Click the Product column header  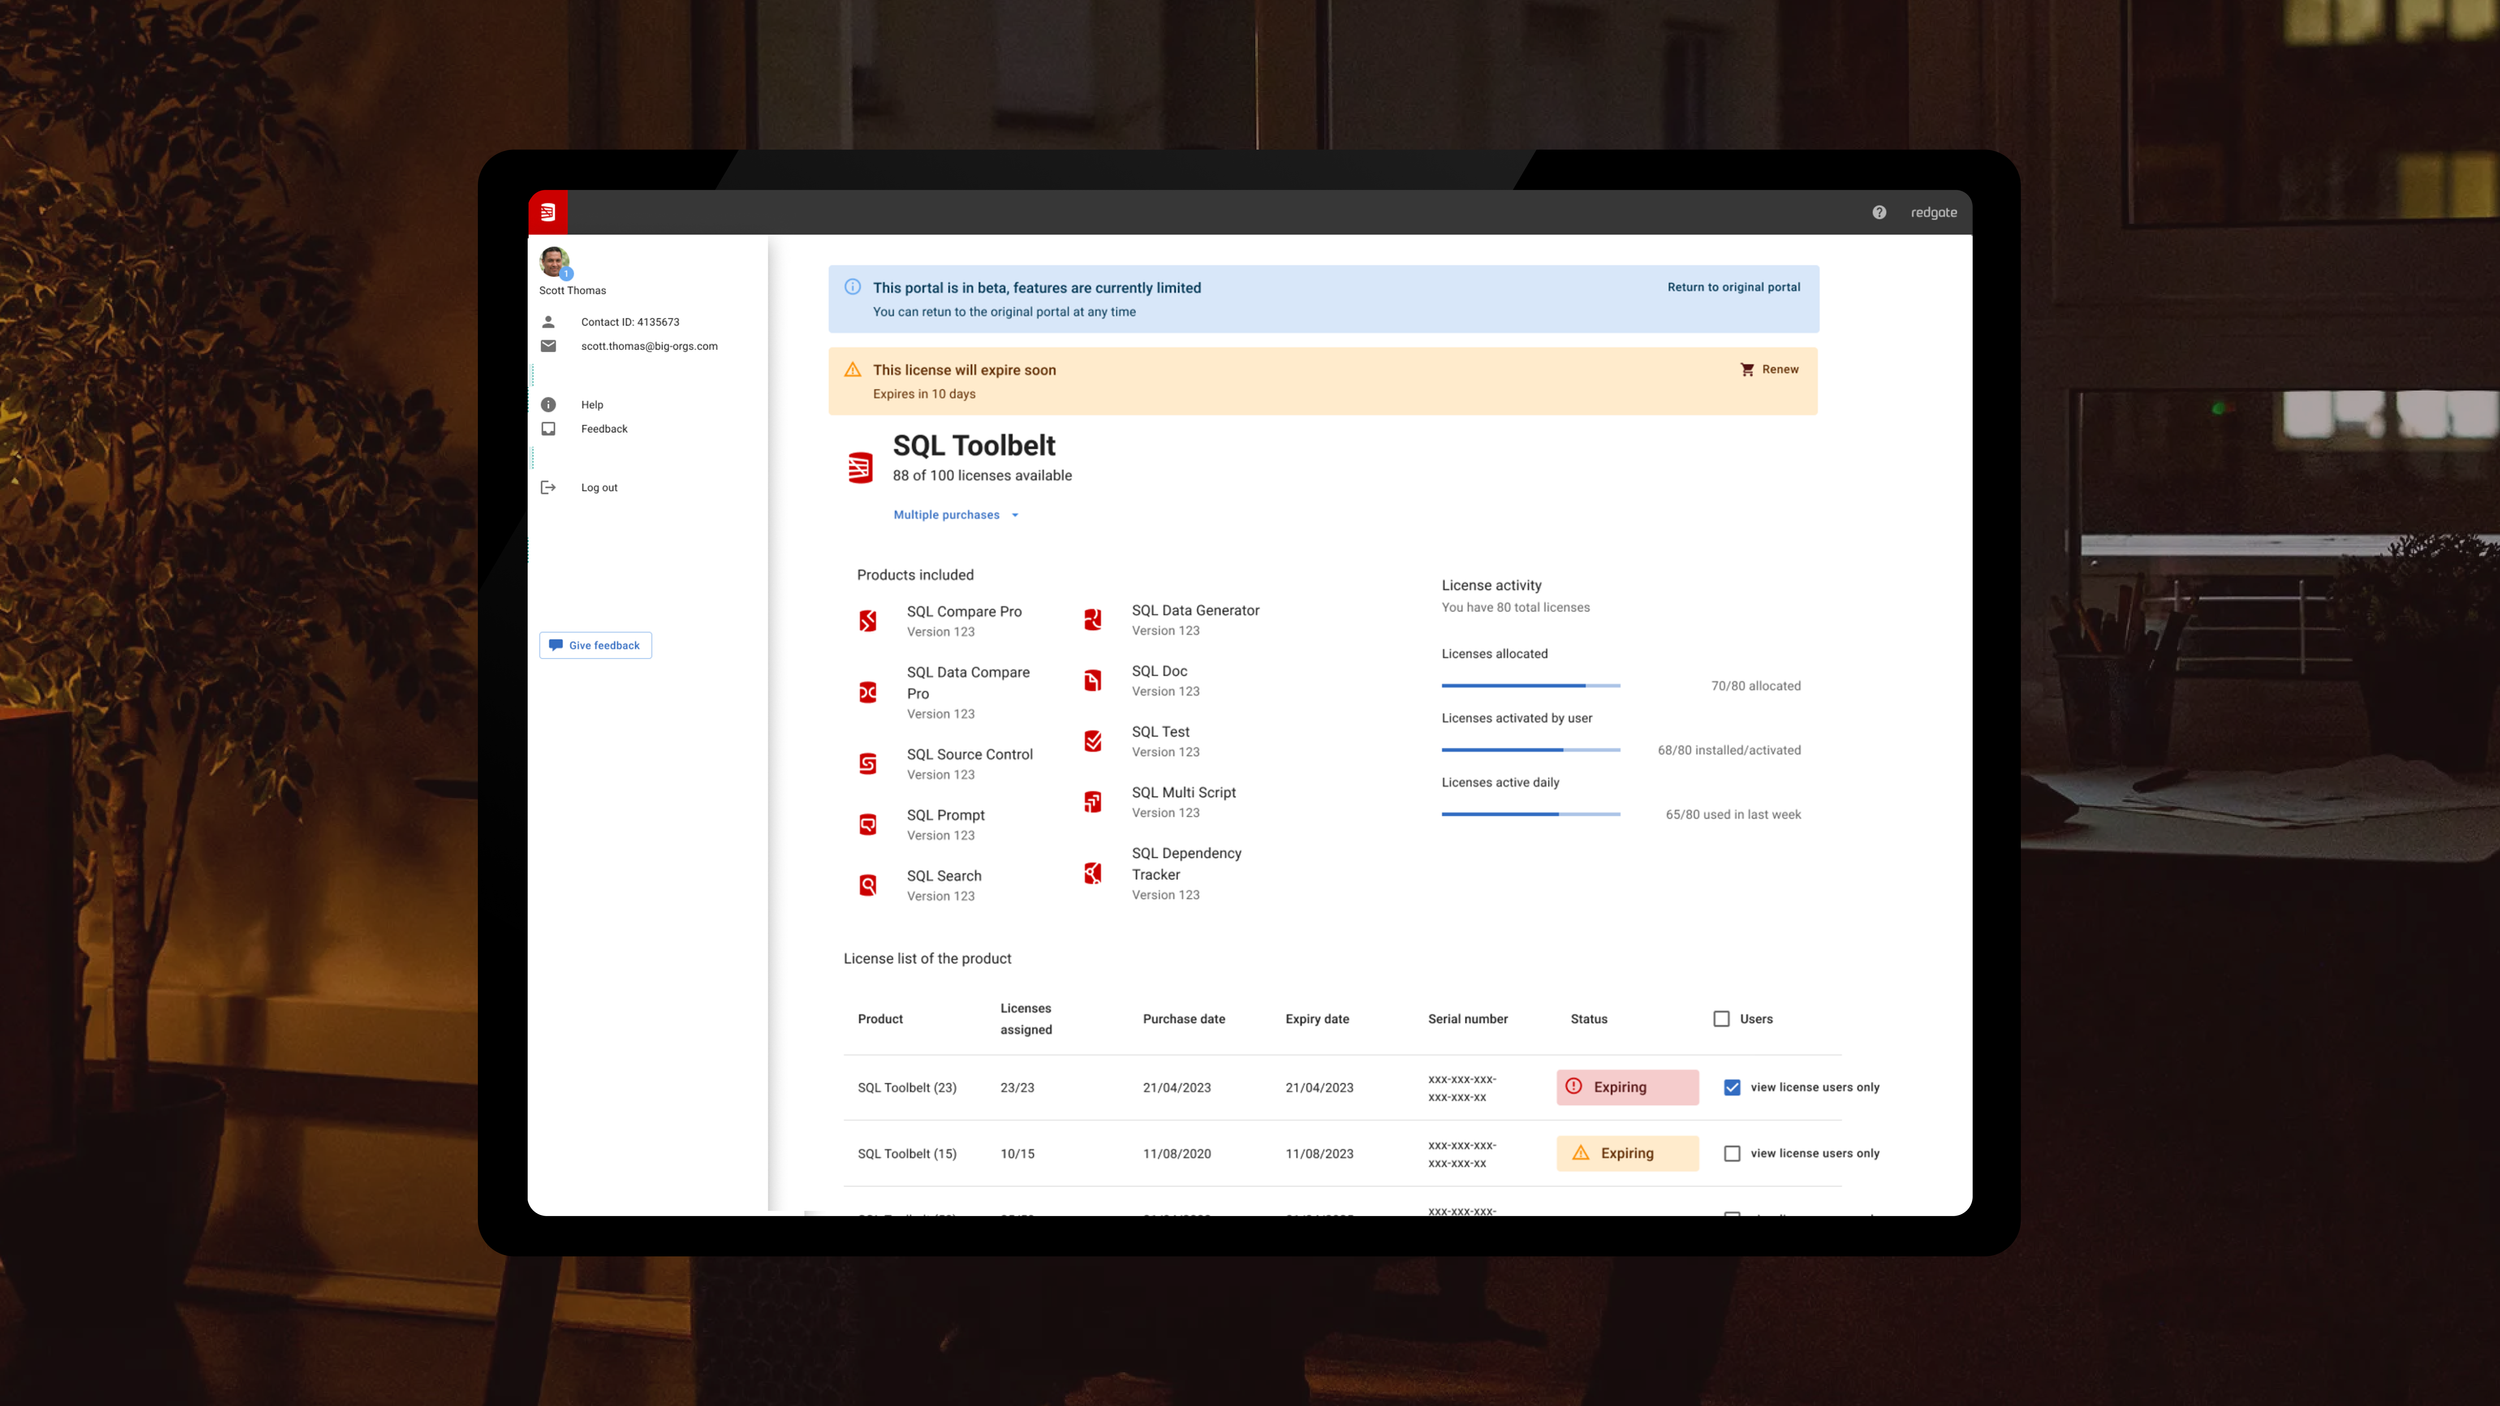(880, 1019)
